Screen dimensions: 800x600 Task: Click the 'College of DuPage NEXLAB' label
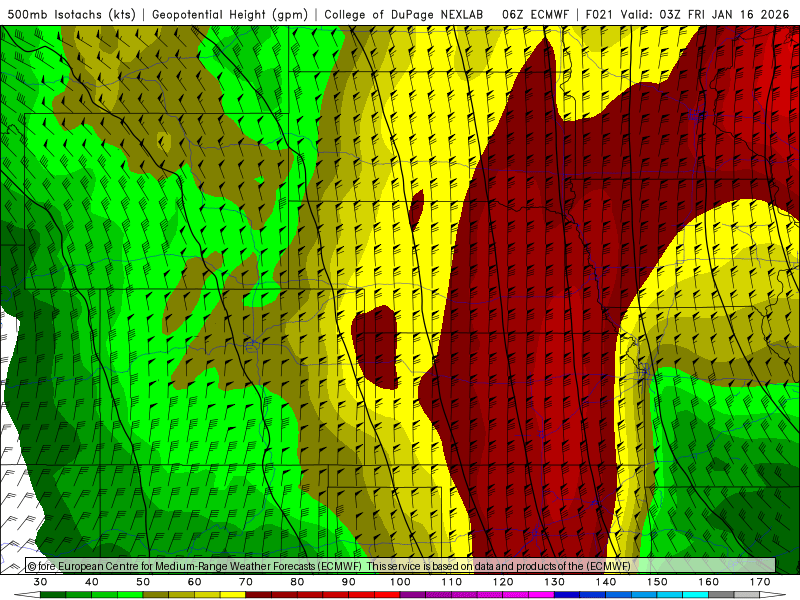point(403,14)
